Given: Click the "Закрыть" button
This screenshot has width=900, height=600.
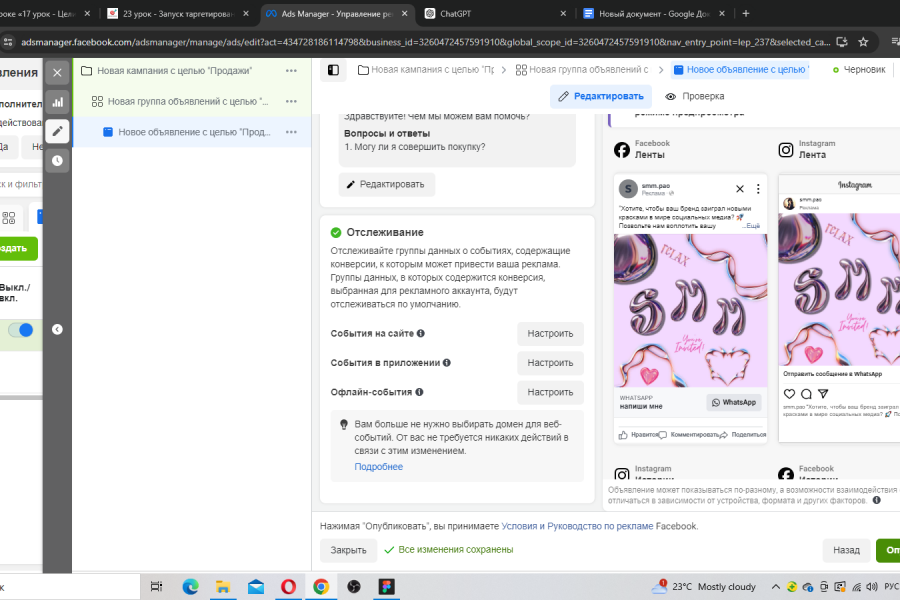Looking at the screenshot, I should tap(348, 550).
